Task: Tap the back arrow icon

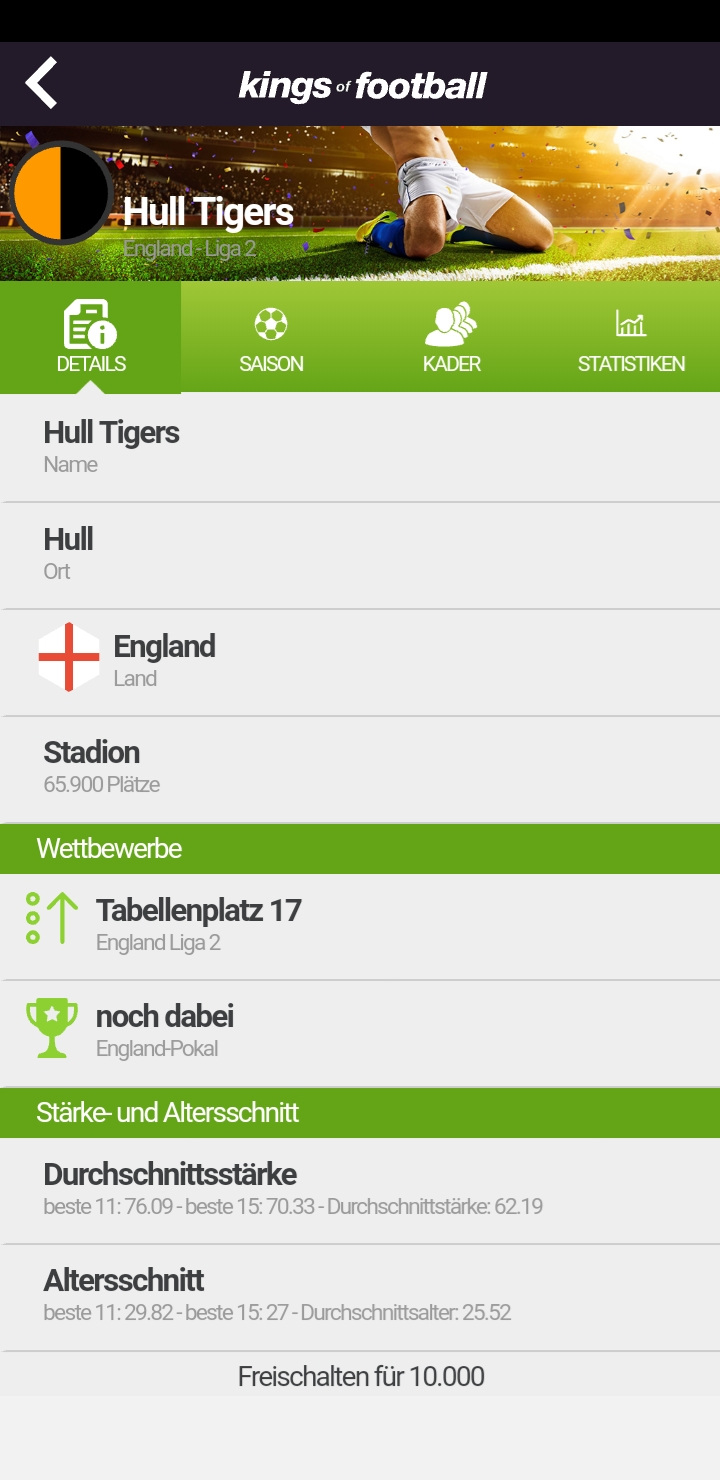Action: pyautogui.click(x=41, y=83)
